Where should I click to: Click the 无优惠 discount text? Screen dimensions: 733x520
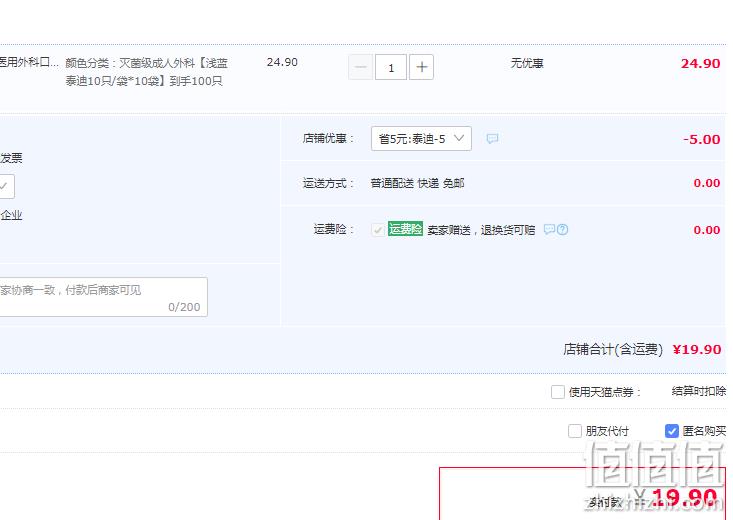527,63
